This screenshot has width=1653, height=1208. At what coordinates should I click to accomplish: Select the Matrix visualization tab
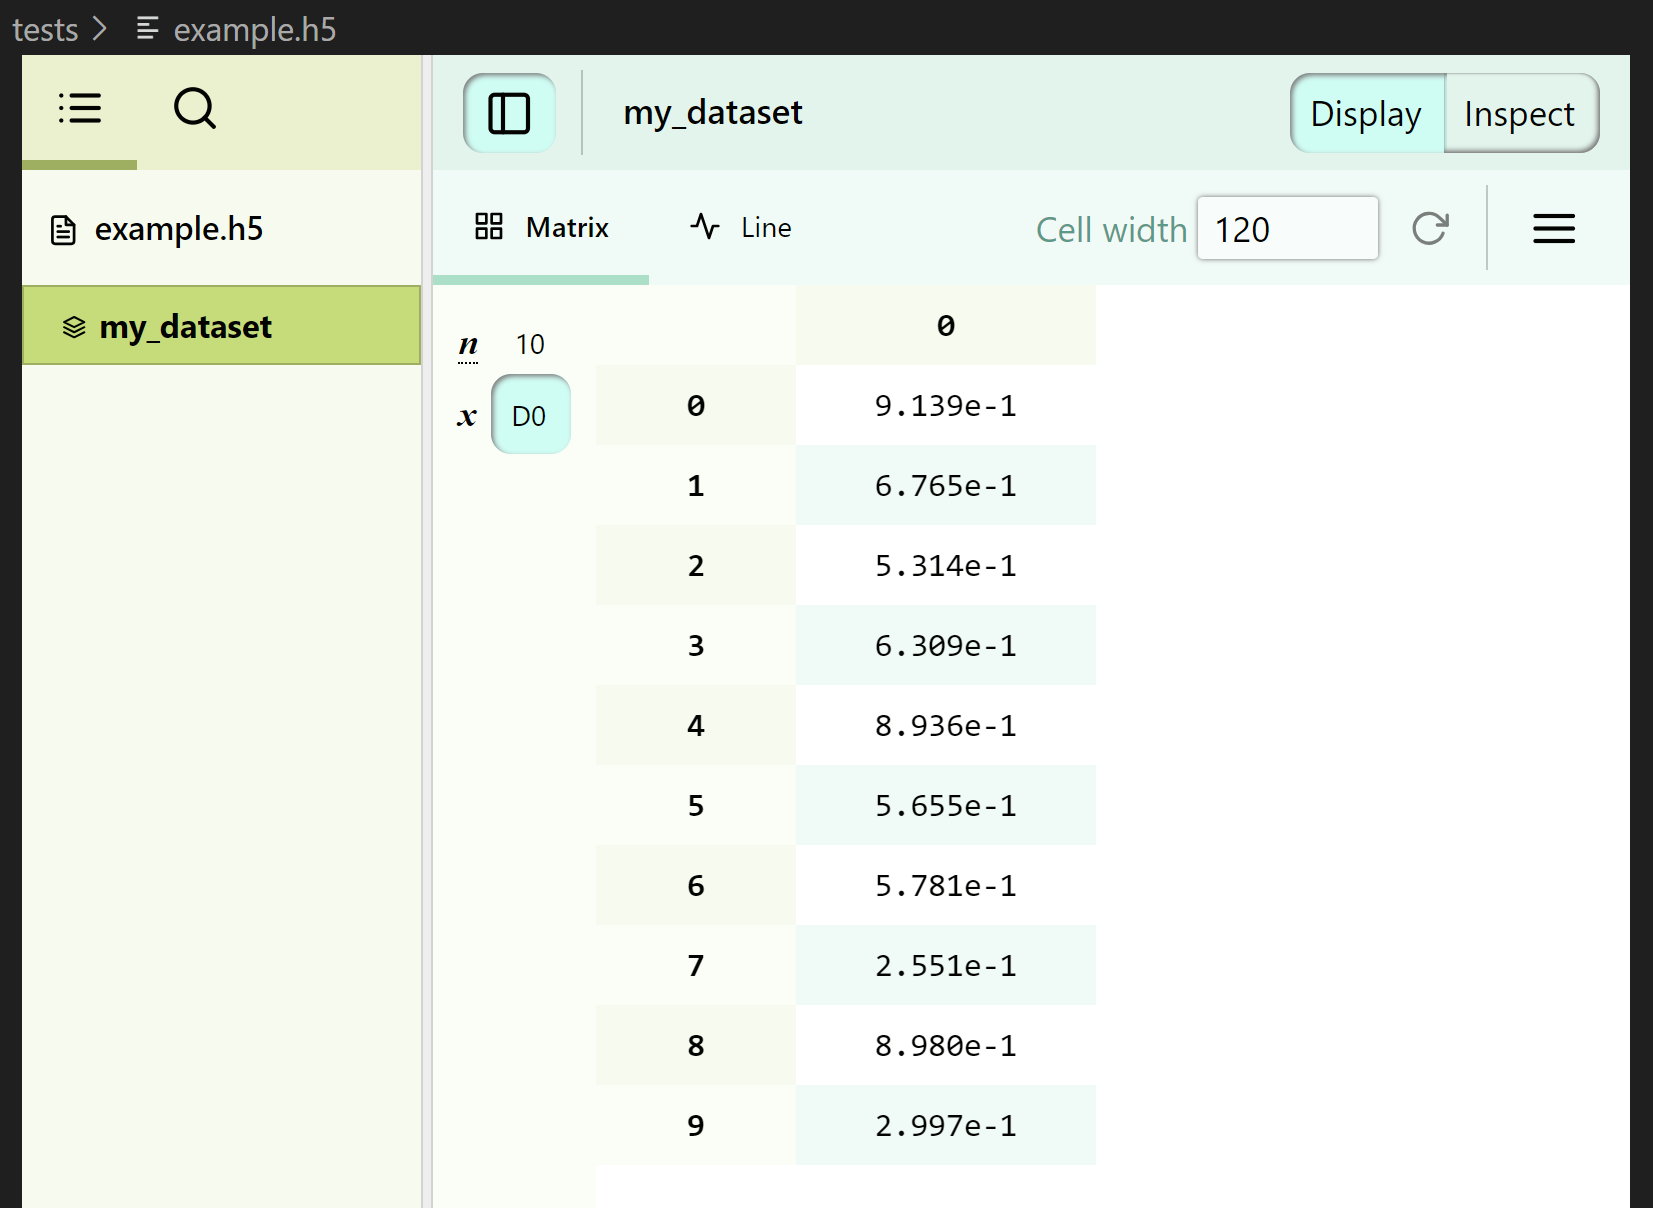tap(541, 227)
